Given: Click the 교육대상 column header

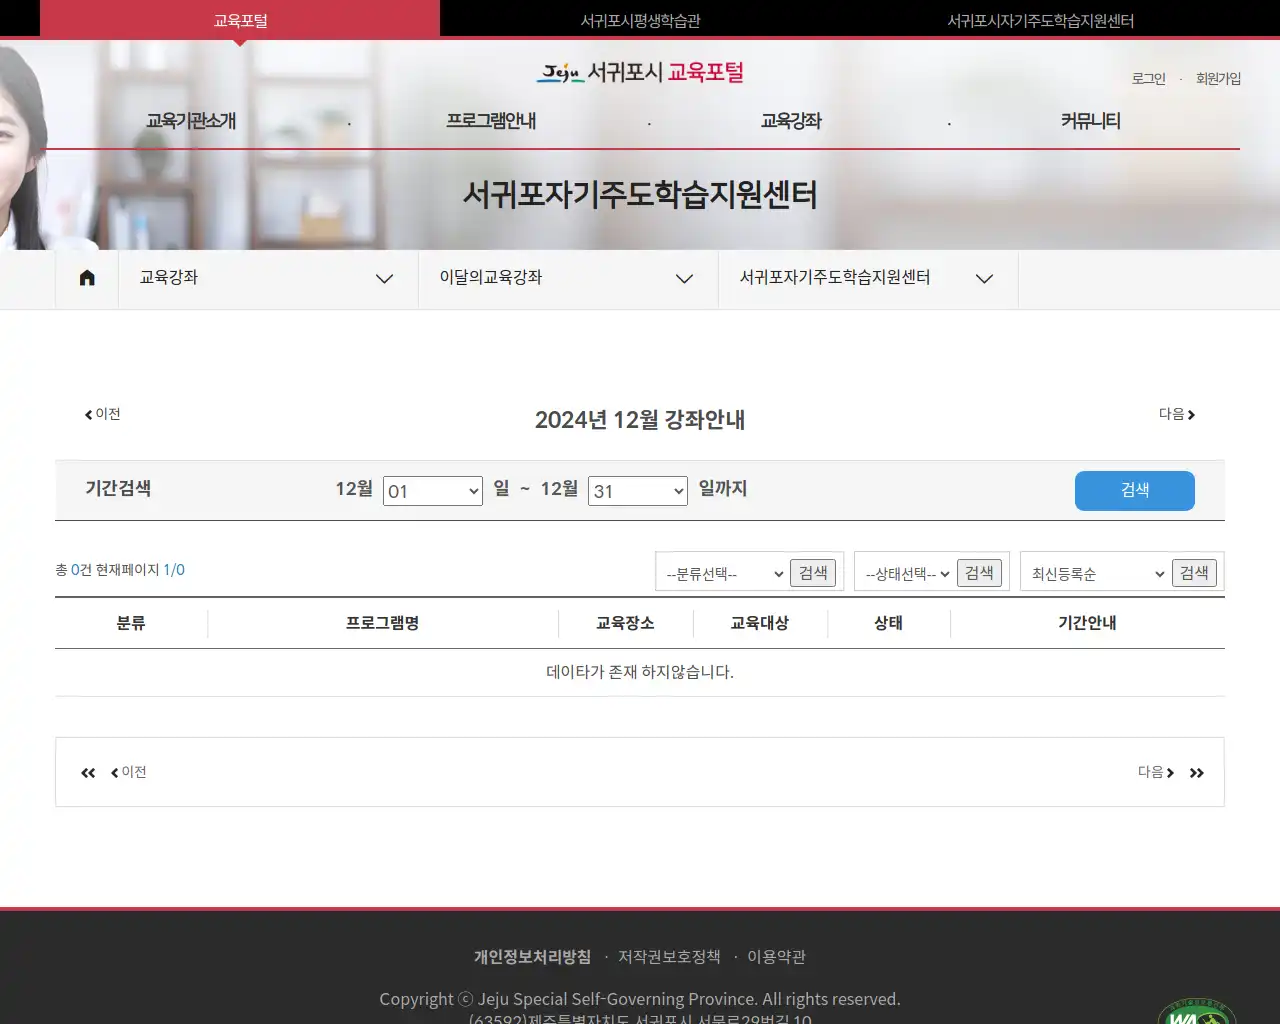Looking at the screenshot, I should point(760,623).
